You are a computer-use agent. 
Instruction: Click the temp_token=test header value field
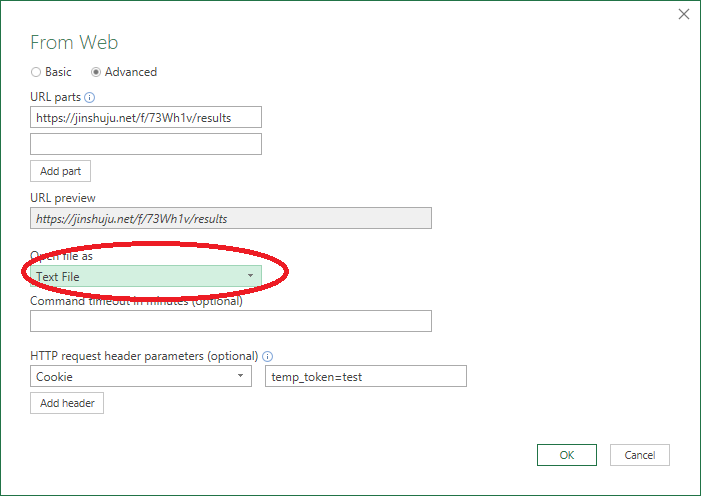pyautogui.click(x=366, y=376)
